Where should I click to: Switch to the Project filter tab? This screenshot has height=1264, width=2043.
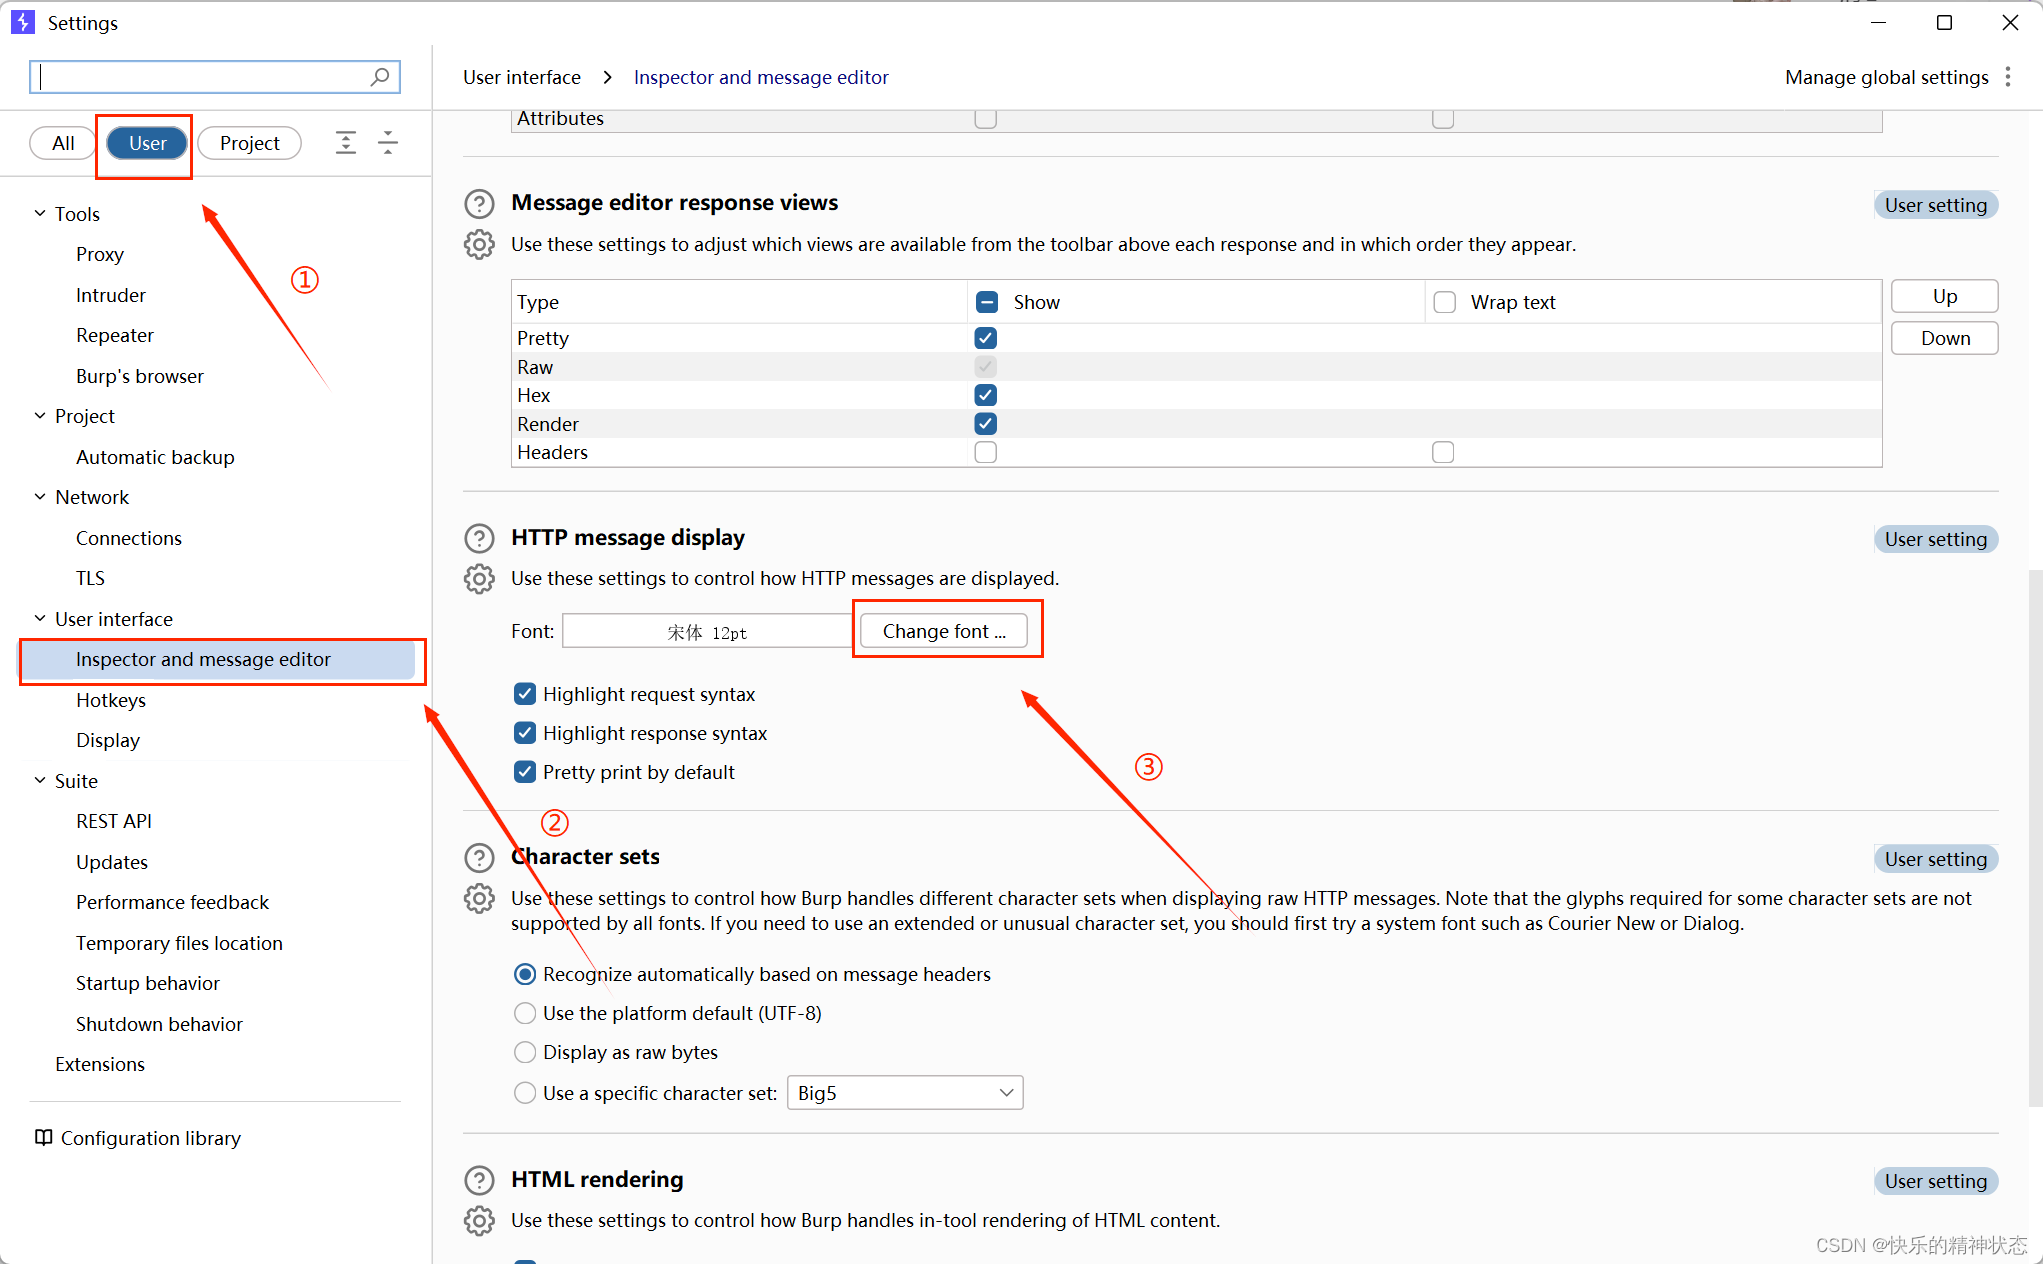249,143
